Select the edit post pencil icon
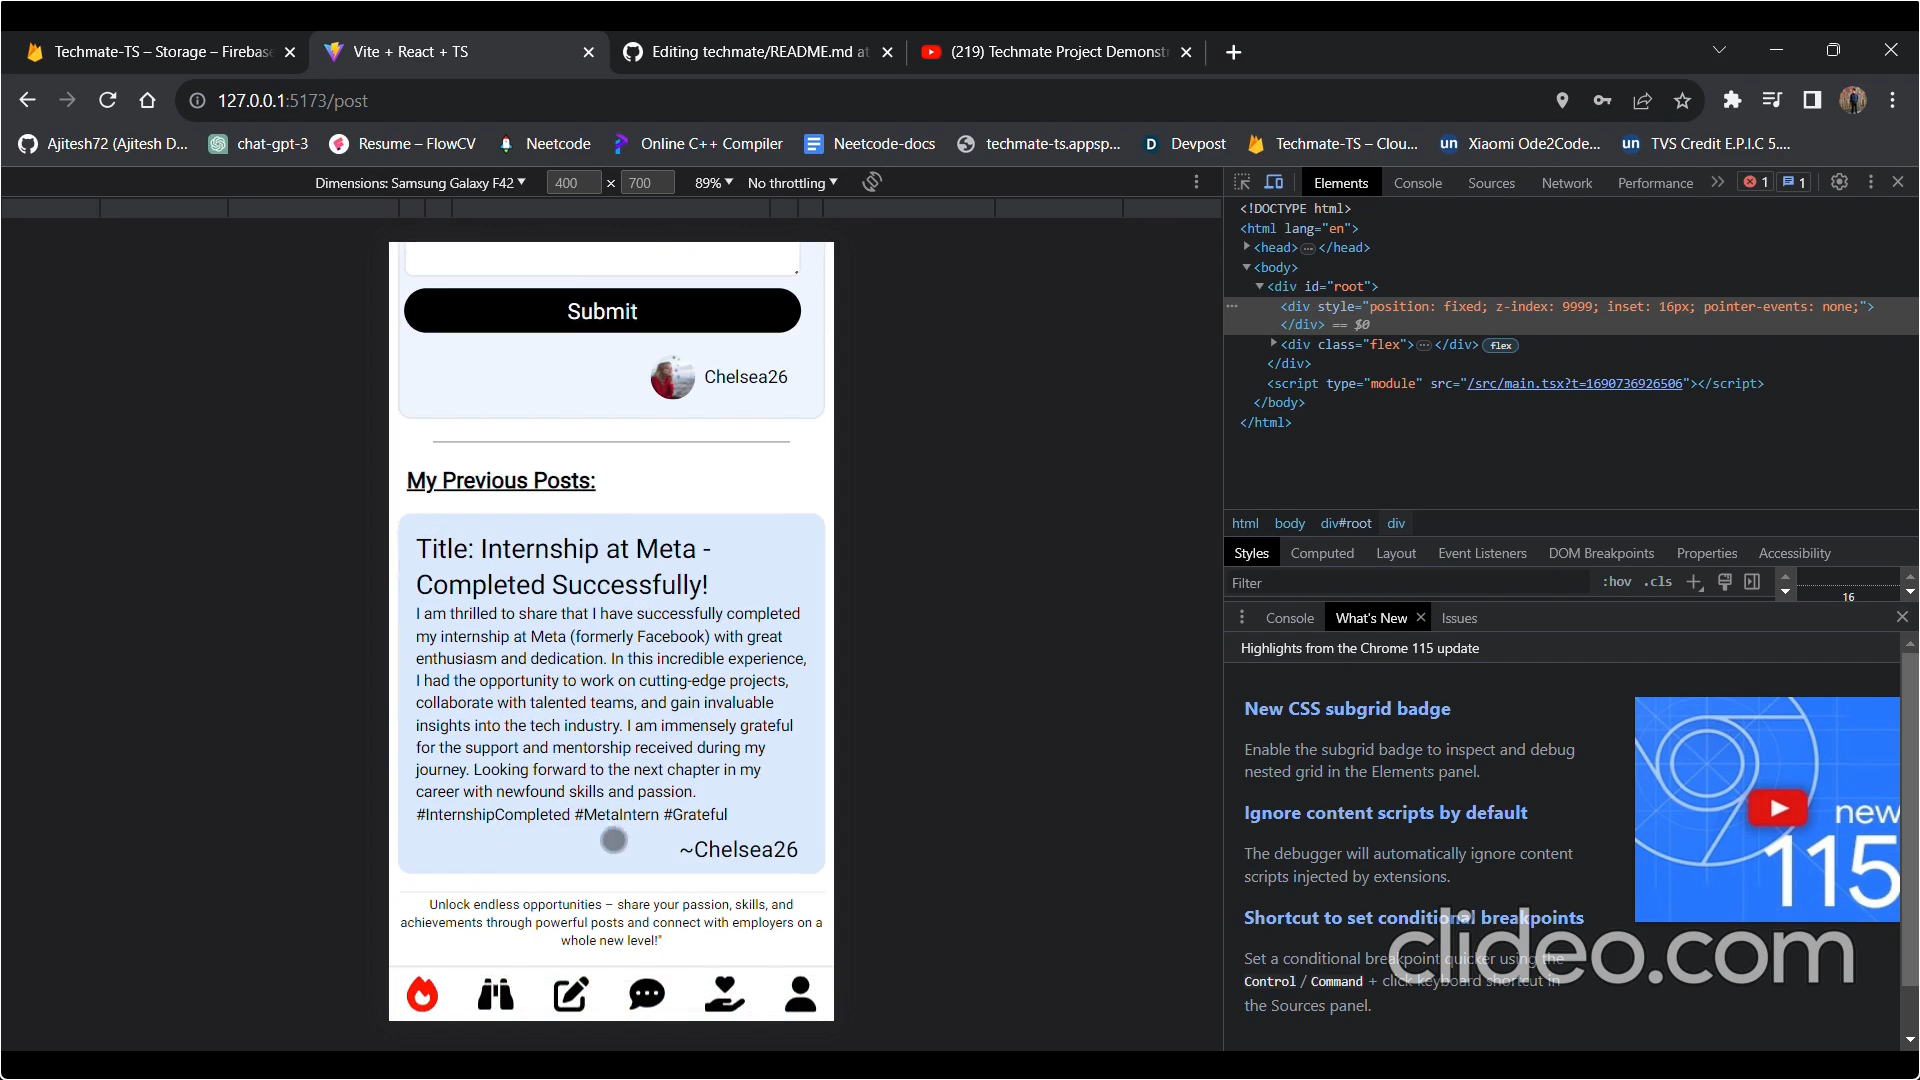 [571, 994]
